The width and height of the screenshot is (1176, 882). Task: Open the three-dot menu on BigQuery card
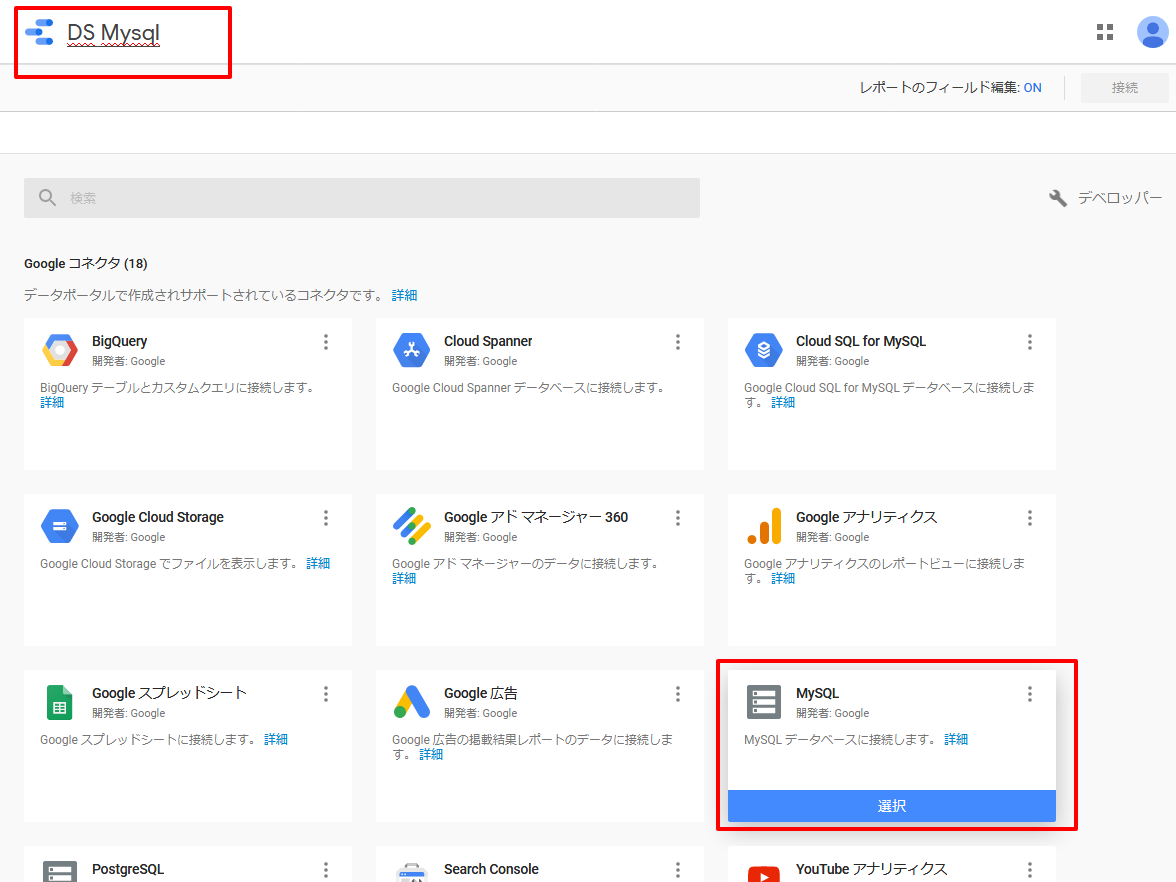tap(326, 342)
